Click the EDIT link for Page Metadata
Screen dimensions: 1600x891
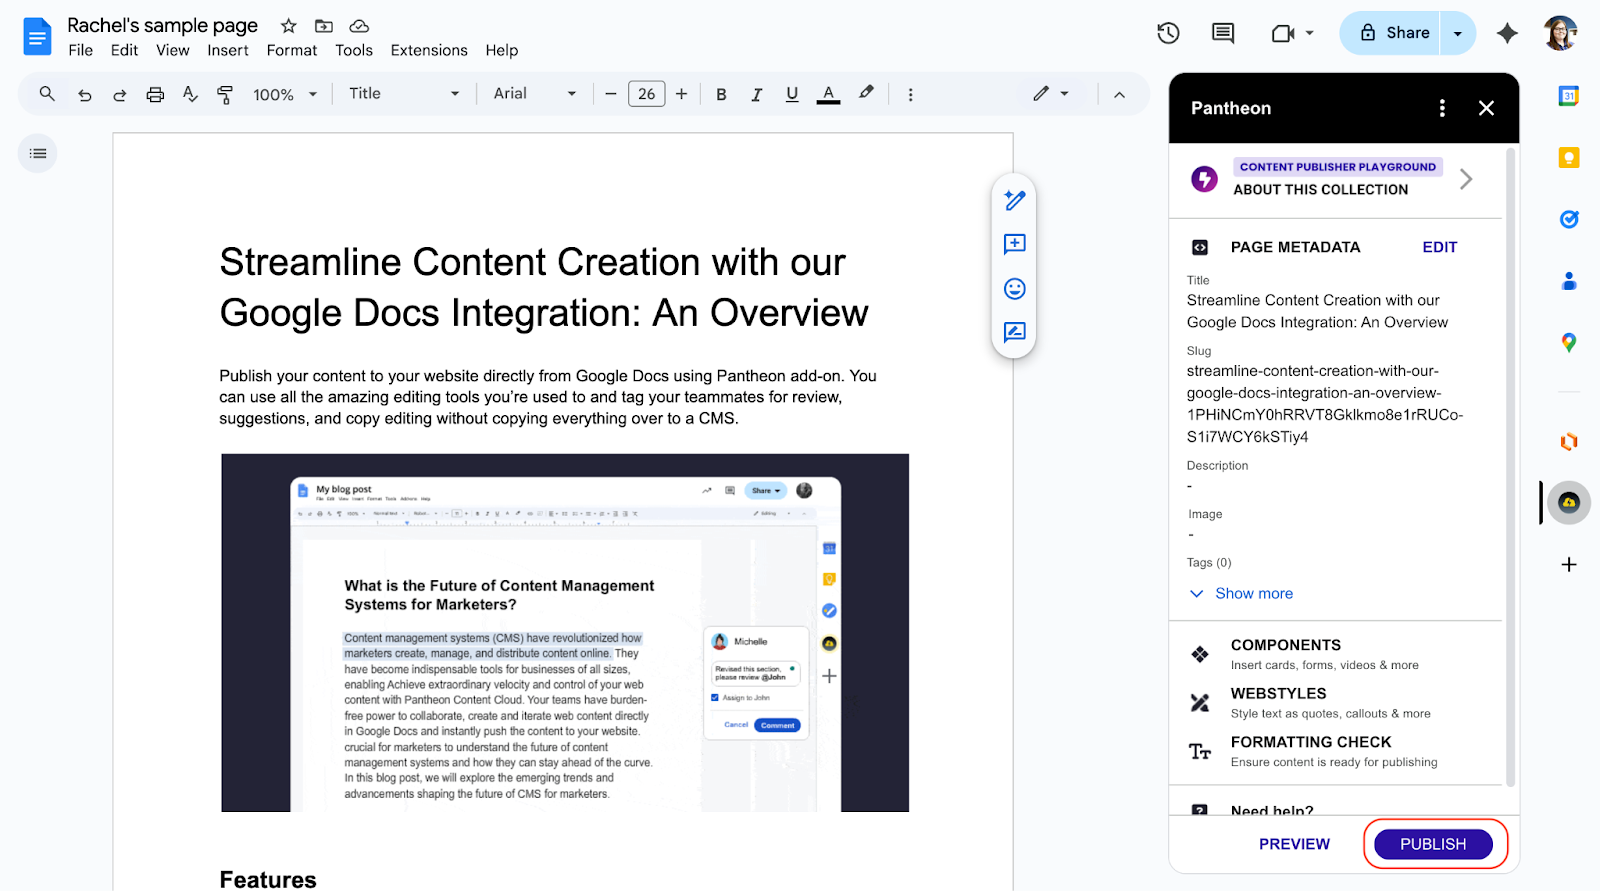(1439, 247)
